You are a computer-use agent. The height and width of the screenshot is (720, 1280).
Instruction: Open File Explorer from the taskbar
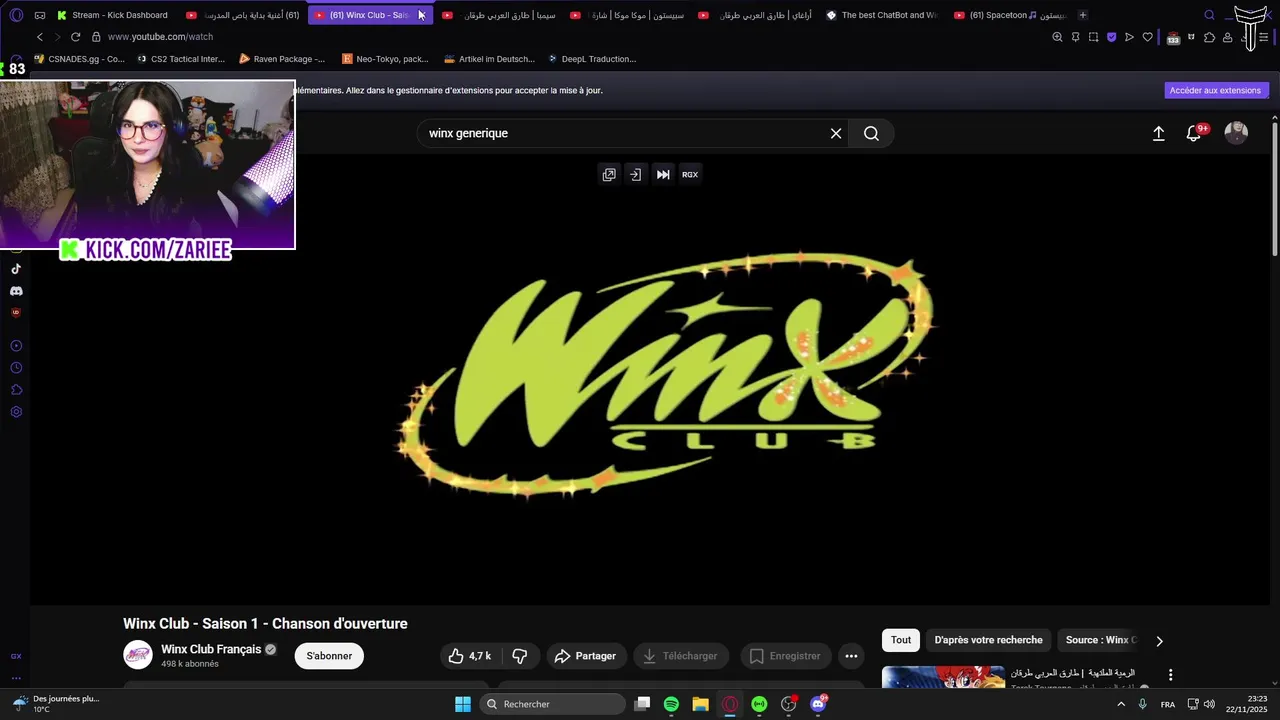700,704
